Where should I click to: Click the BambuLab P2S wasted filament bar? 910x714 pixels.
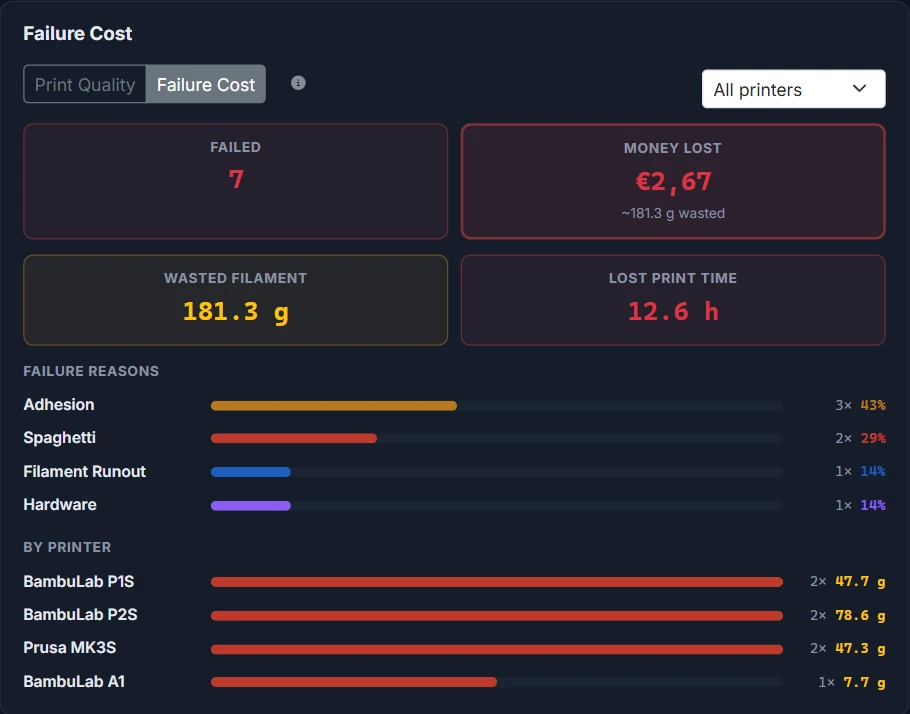click(497, 615)
